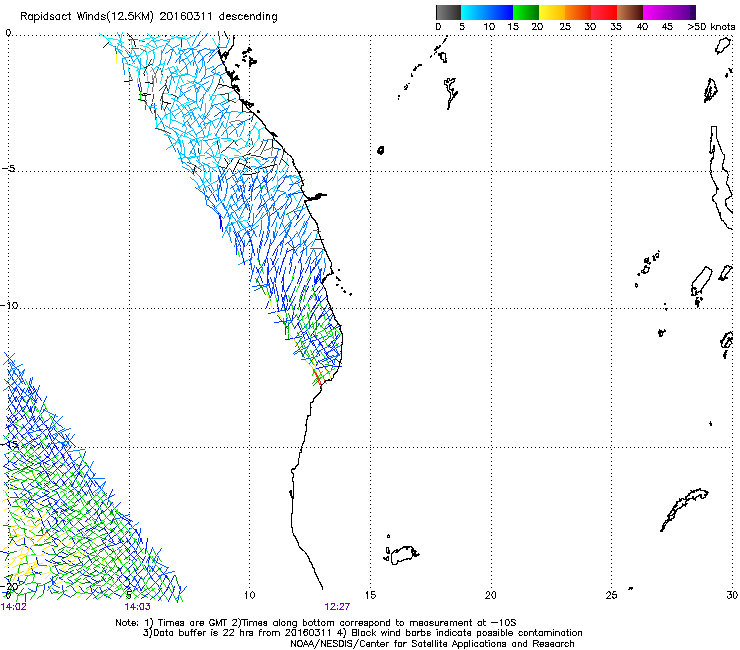
Task: Click the yellow 20-25 knots color segment
Action: click(552, 12)
